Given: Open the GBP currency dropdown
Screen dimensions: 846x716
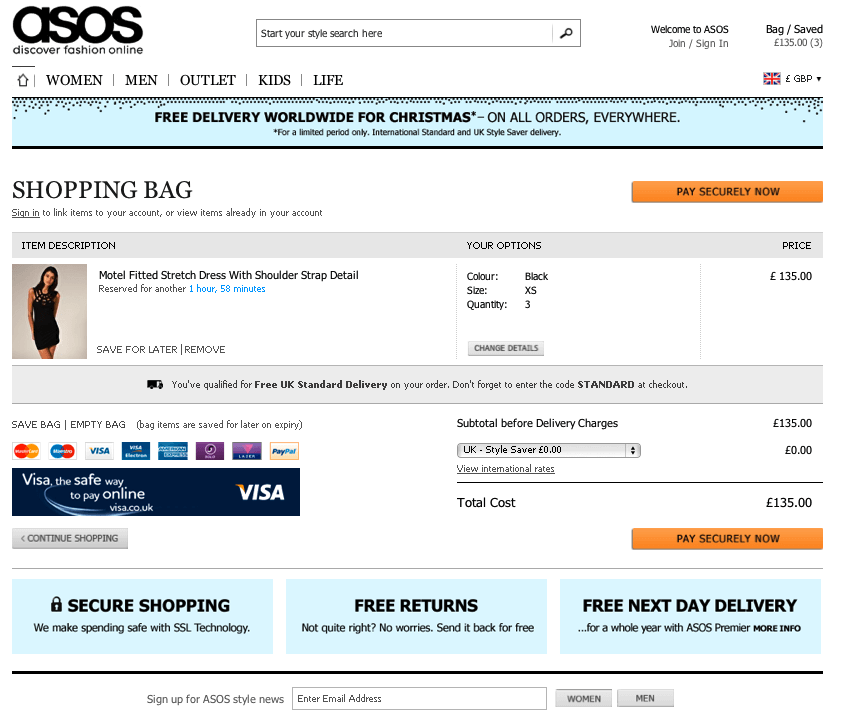Looking at the screenshot, I should 803,79.
